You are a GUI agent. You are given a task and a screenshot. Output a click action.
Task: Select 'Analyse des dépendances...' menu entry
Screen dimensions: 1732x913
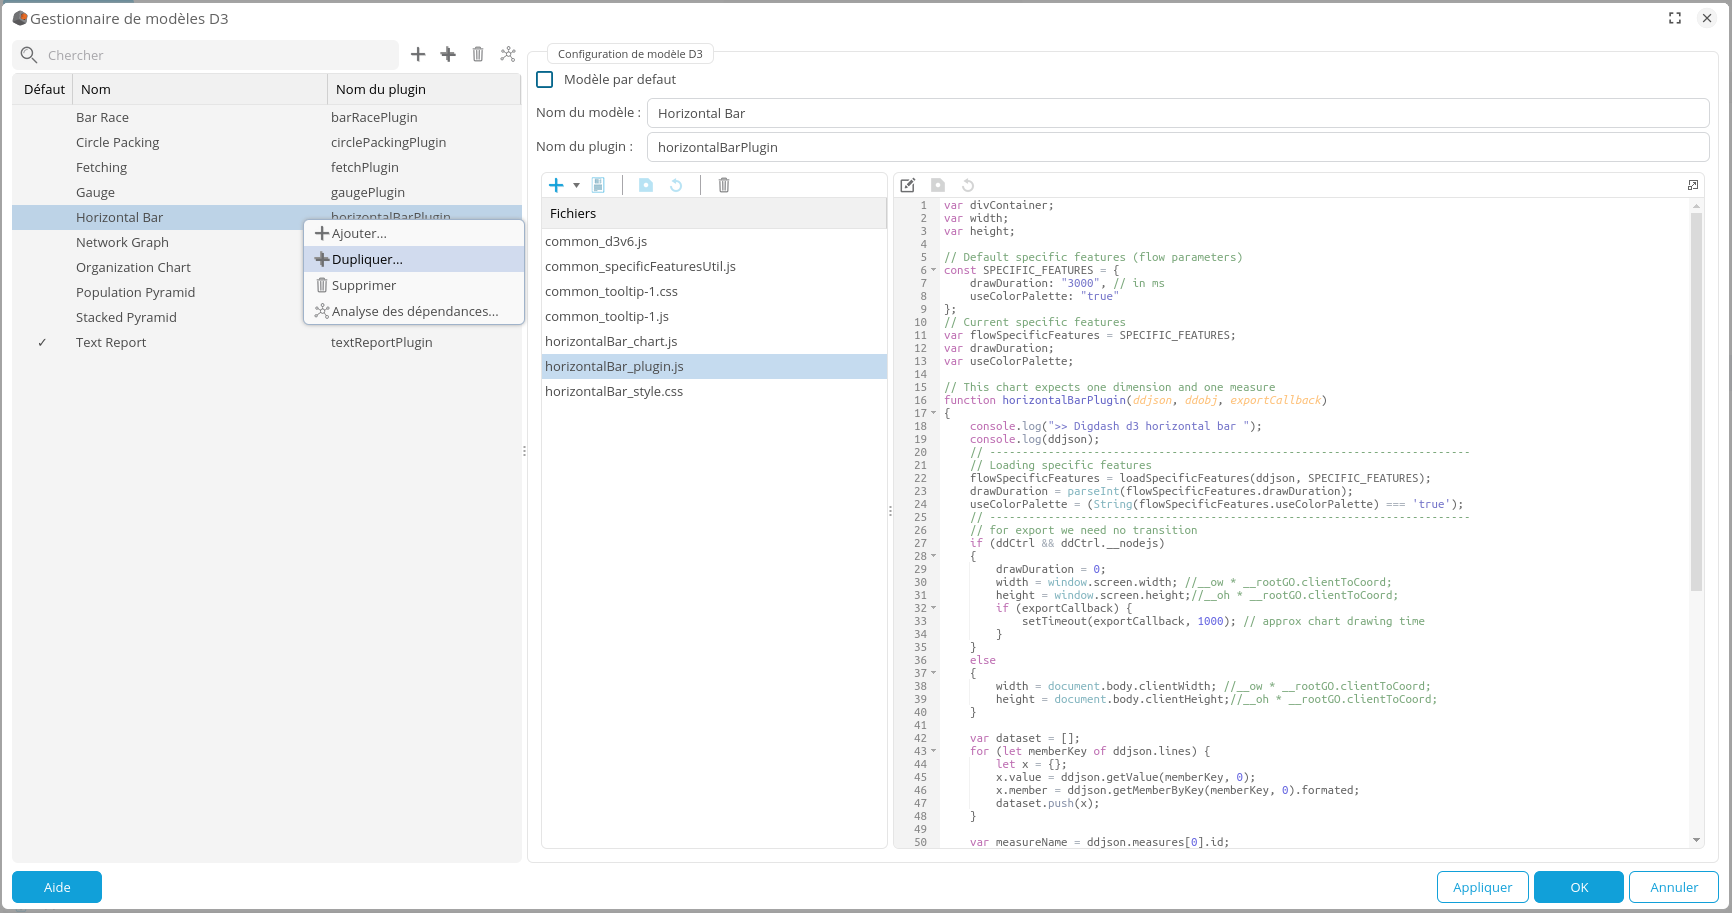414,311
